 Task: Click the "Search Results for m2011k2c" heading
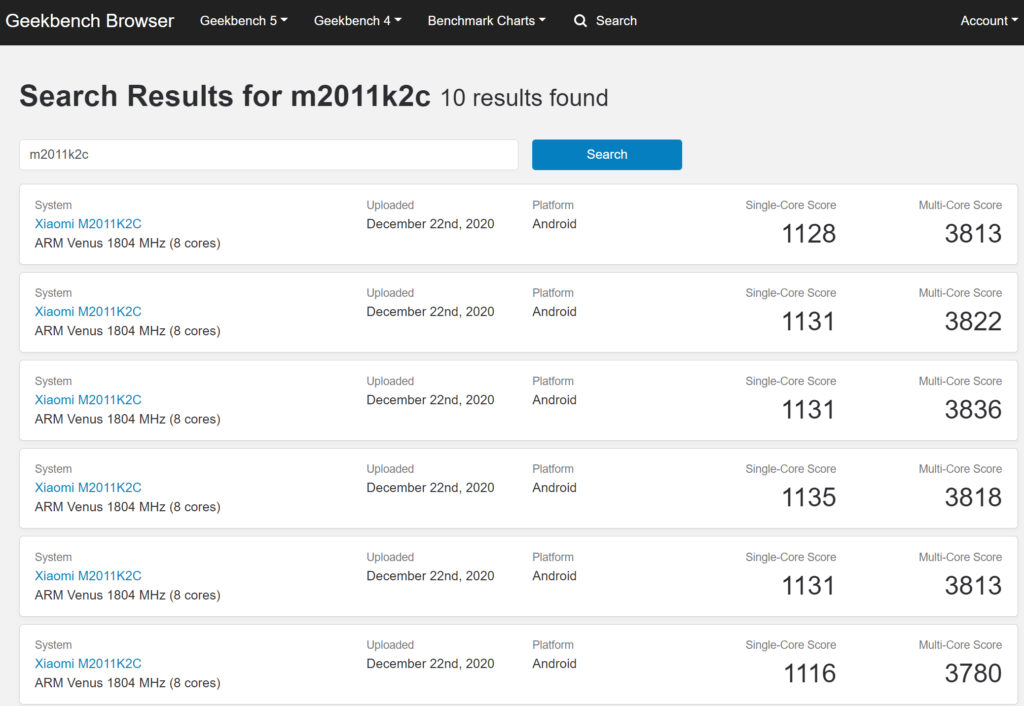225,96
